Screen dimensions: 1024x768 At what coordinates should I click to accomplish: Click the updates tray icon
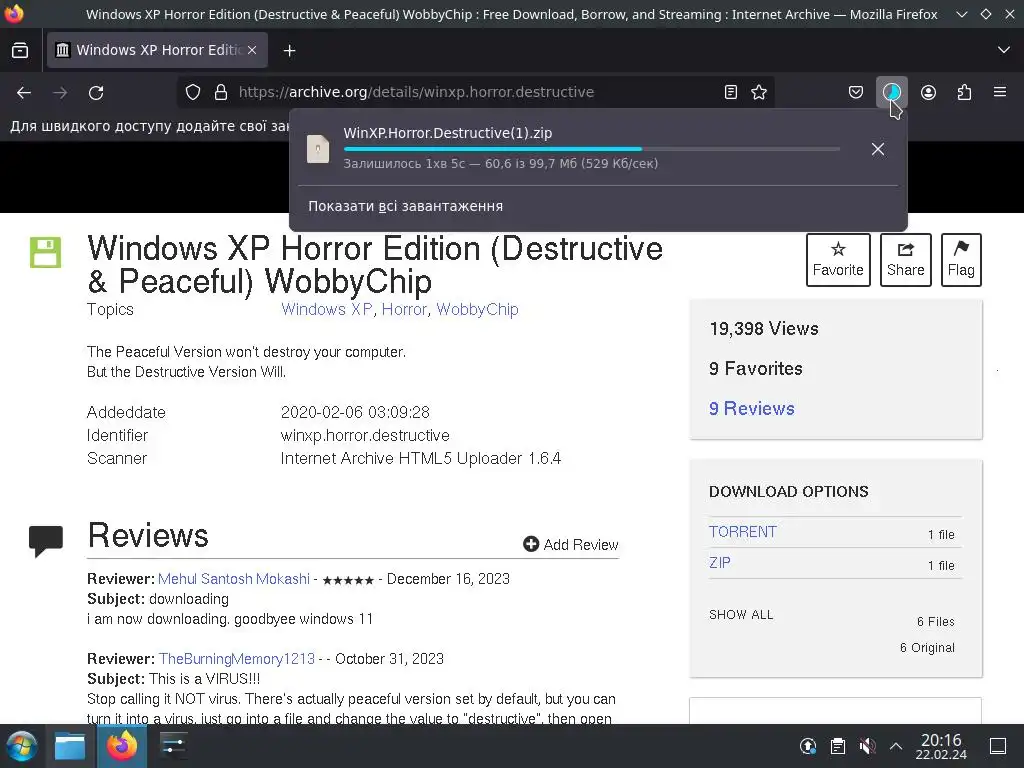(x=808, y=746)
